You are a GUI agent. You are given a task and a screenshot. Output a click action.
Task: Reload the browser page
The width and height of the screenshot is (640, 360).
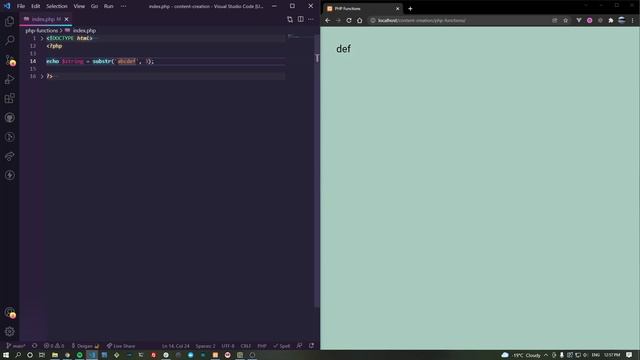tap(349, 20)
